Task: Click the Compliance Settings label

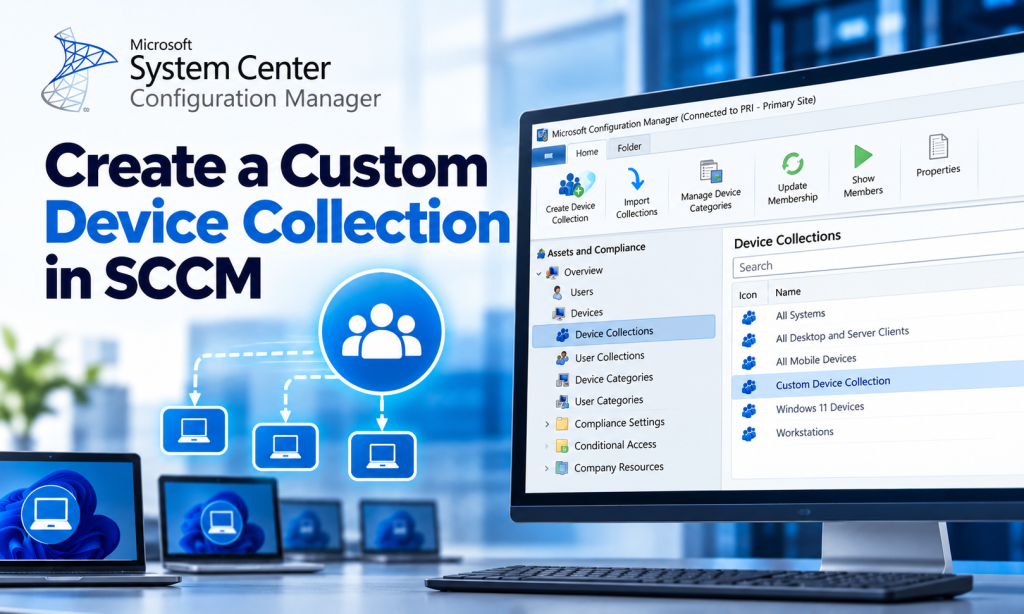Action: [x=619, y=423]
